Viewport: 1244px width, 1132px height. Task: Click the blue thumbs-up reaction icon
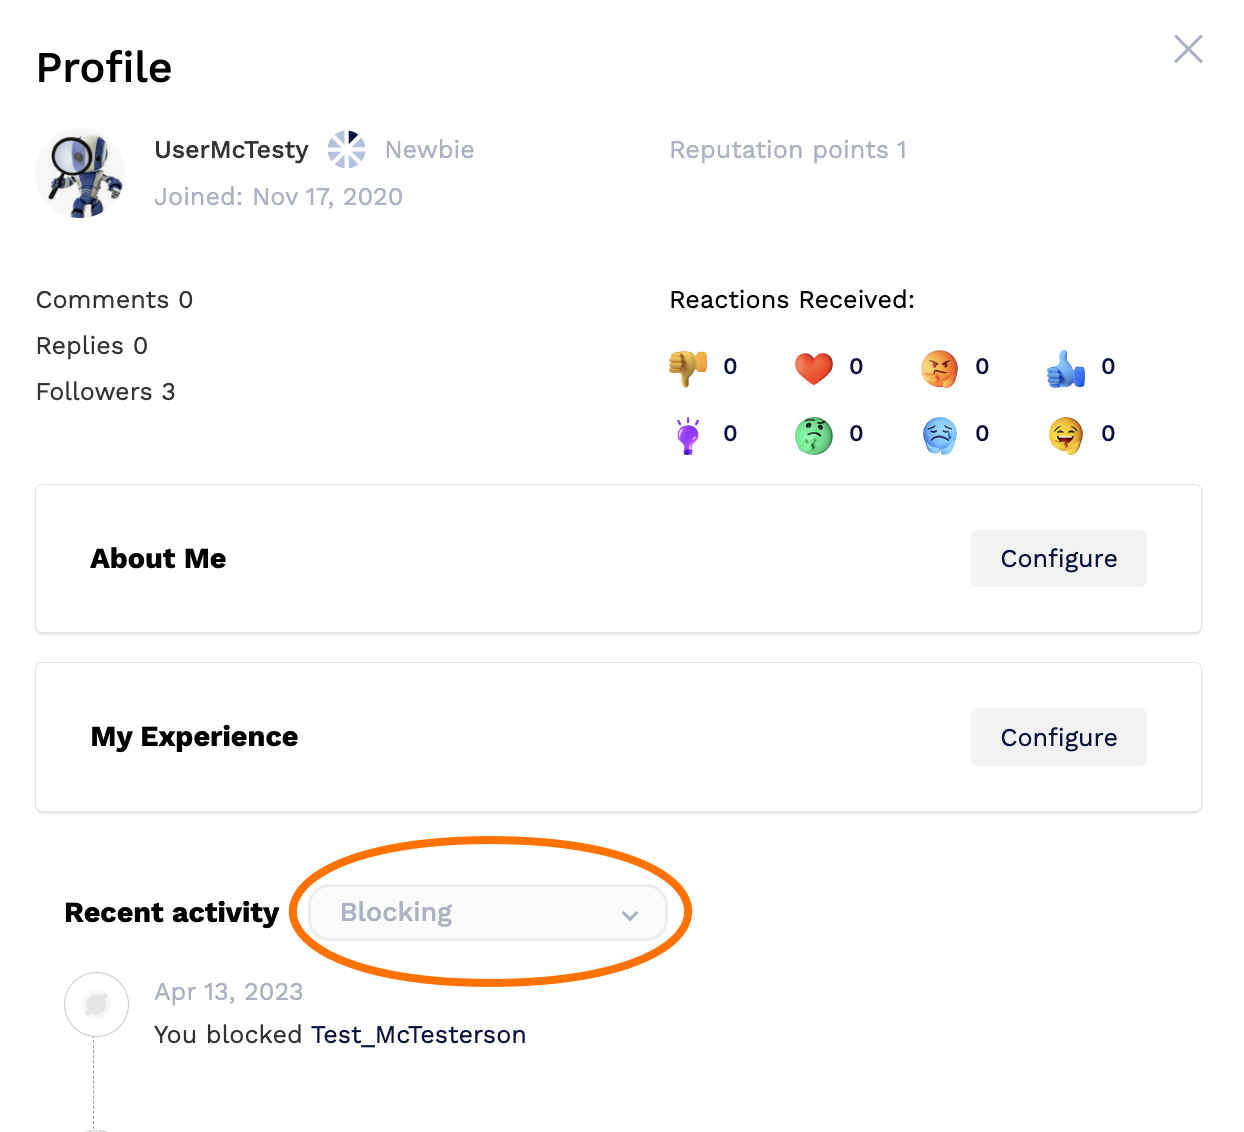[1065, 367]
